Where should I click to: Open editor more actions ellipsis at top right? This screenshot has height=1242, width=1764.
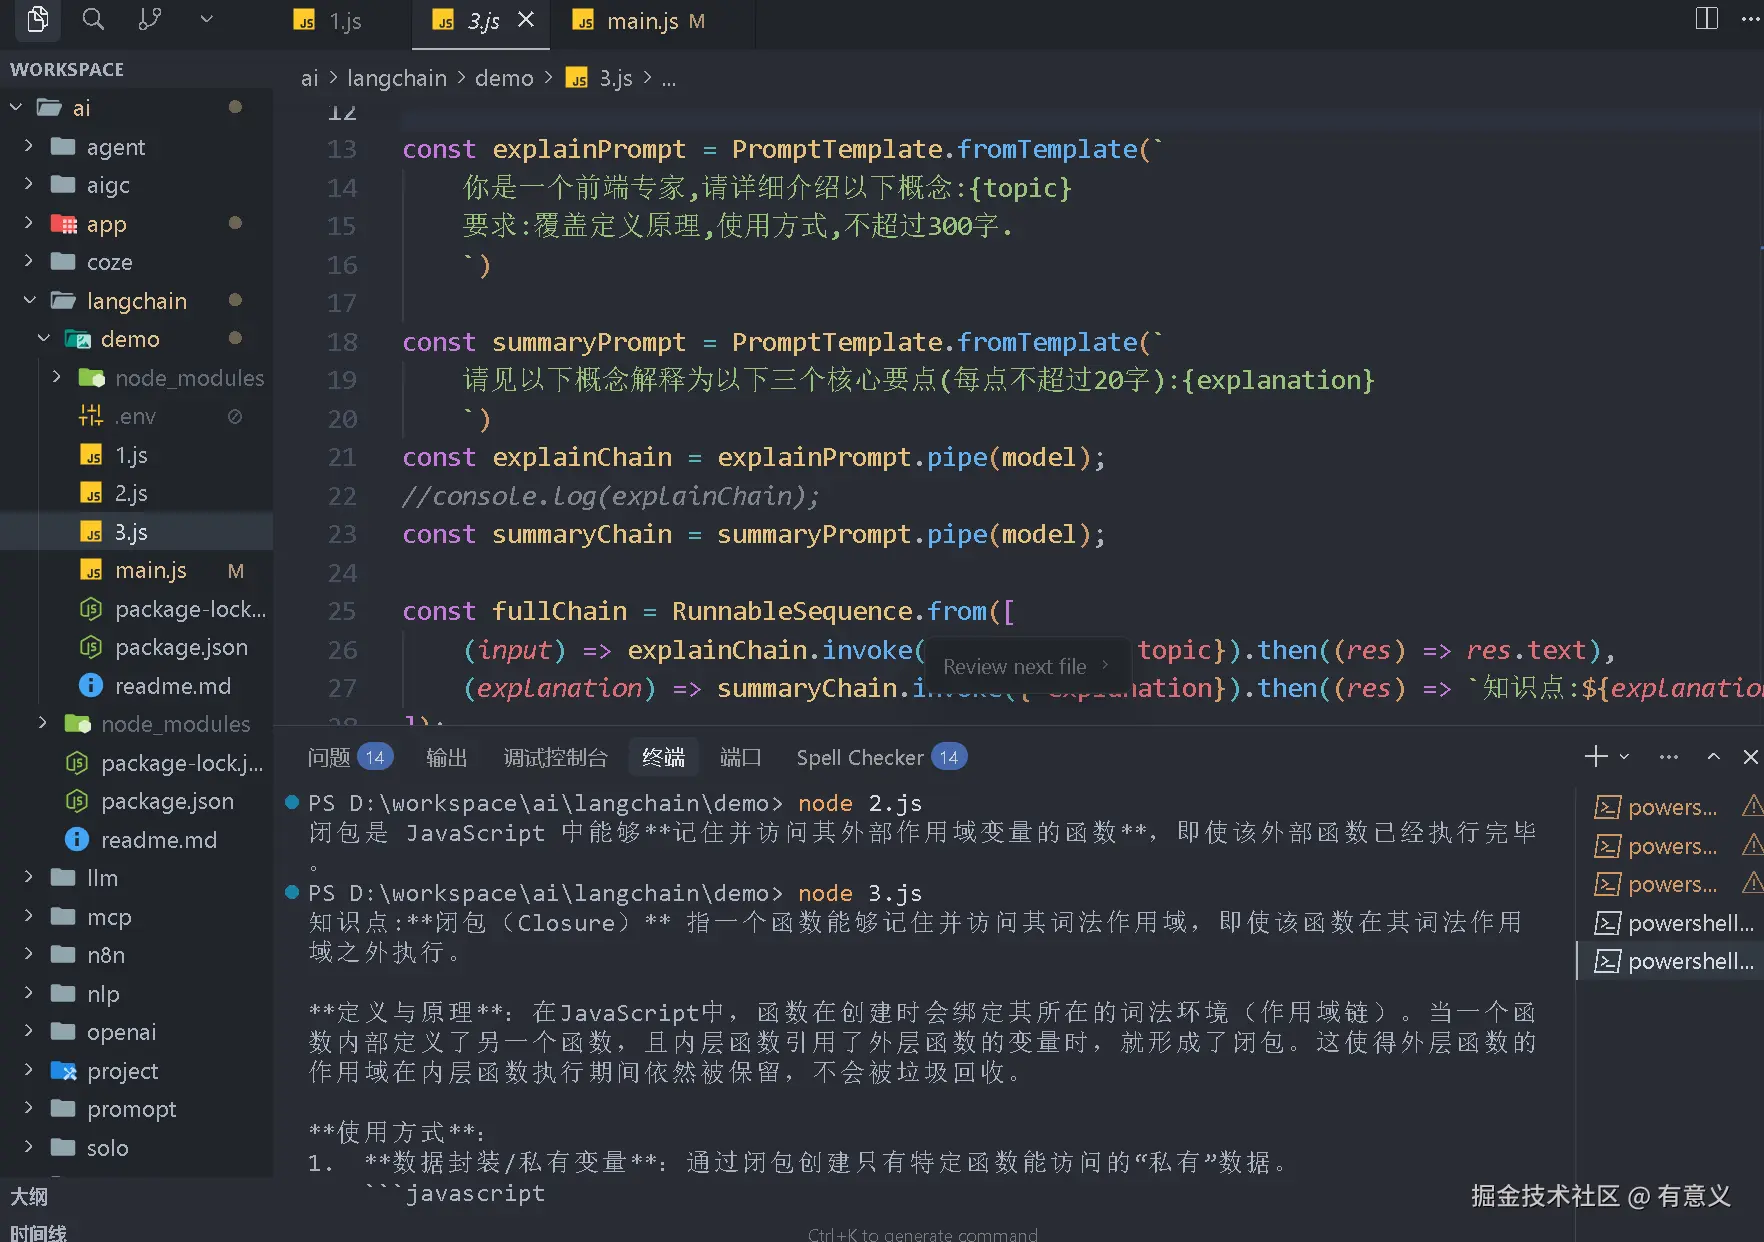[1752, 19]
